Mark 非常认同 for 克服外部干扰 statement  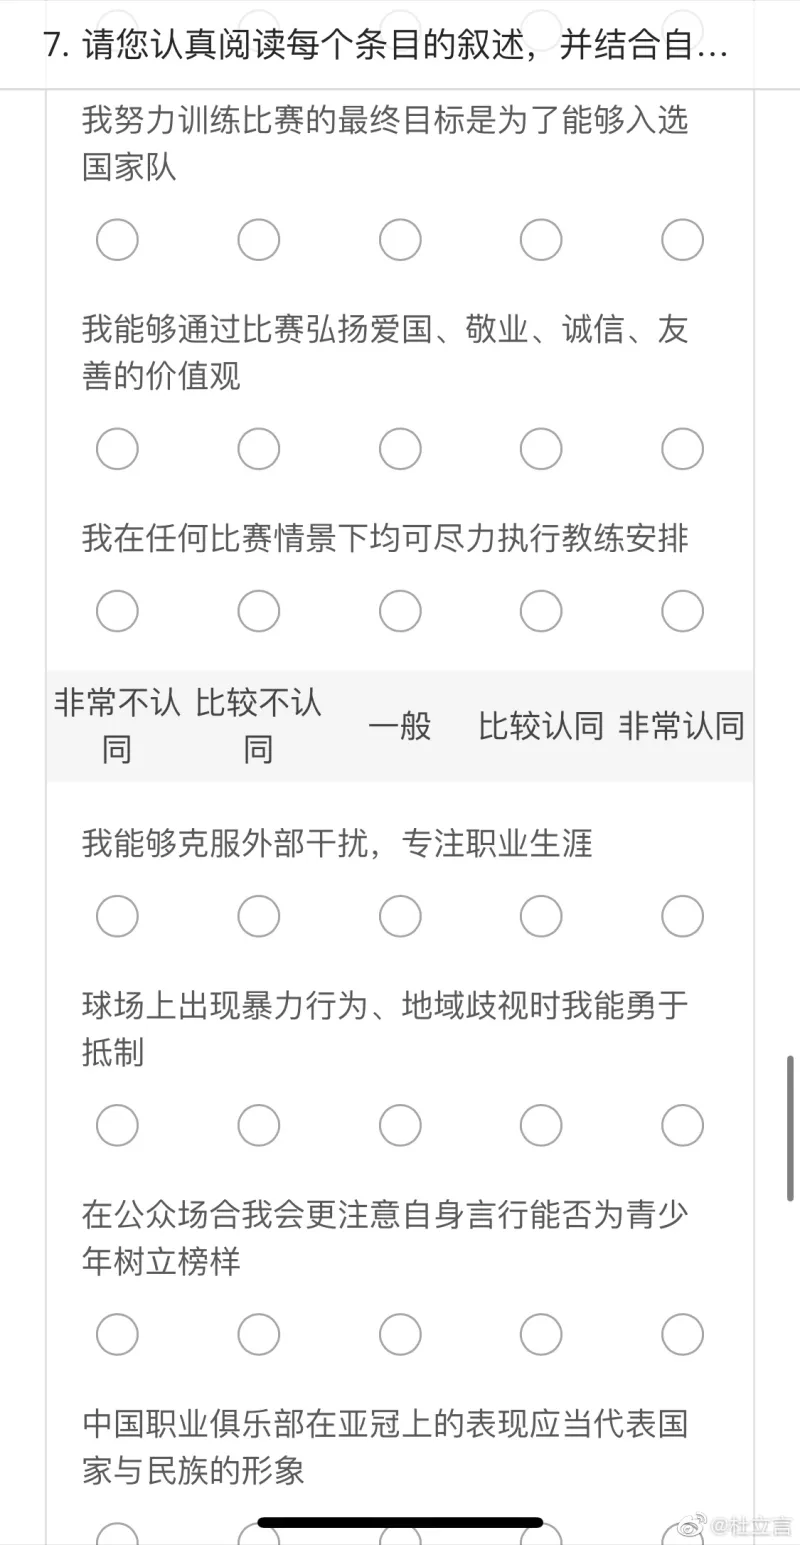point(683,916)
